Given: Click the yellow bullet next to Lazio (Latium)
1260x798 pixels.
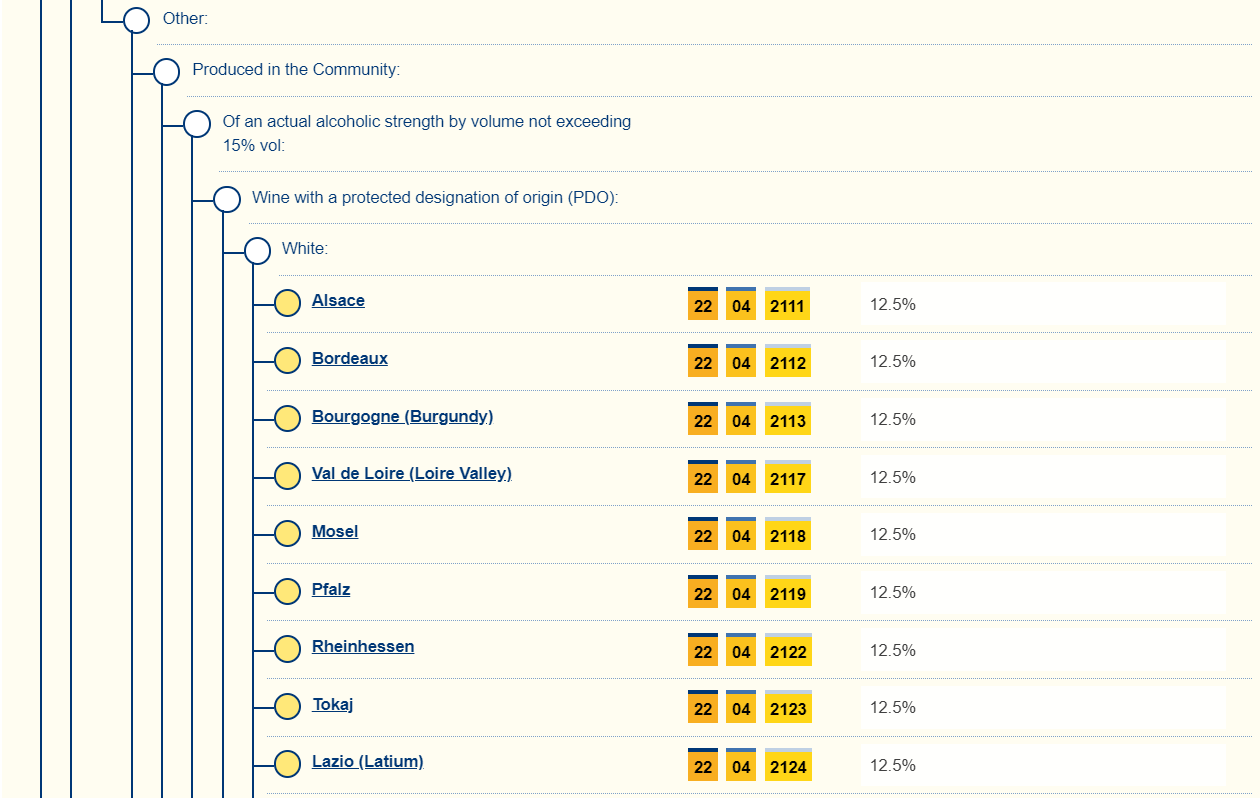Looking at the screenshot, I should point(287,764).
